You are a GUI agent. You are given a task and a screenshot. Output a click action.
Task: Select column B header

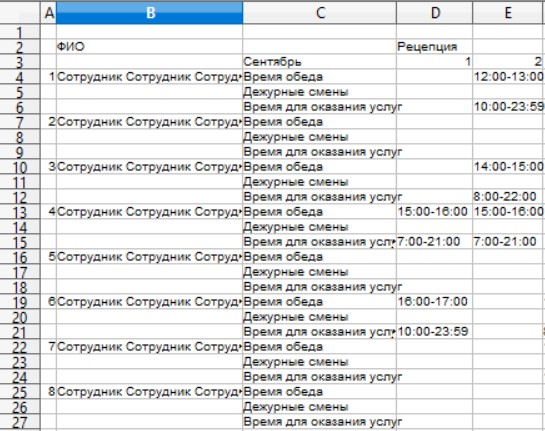coord(149,13)
